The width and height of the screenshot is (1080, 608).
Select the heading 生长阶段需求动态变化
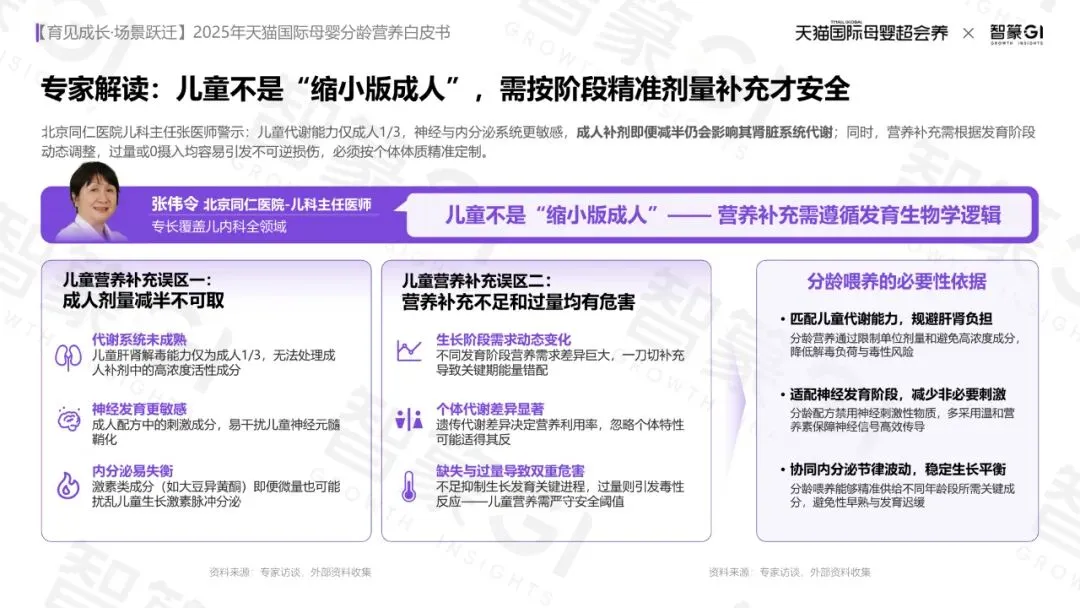pos(503,339)
